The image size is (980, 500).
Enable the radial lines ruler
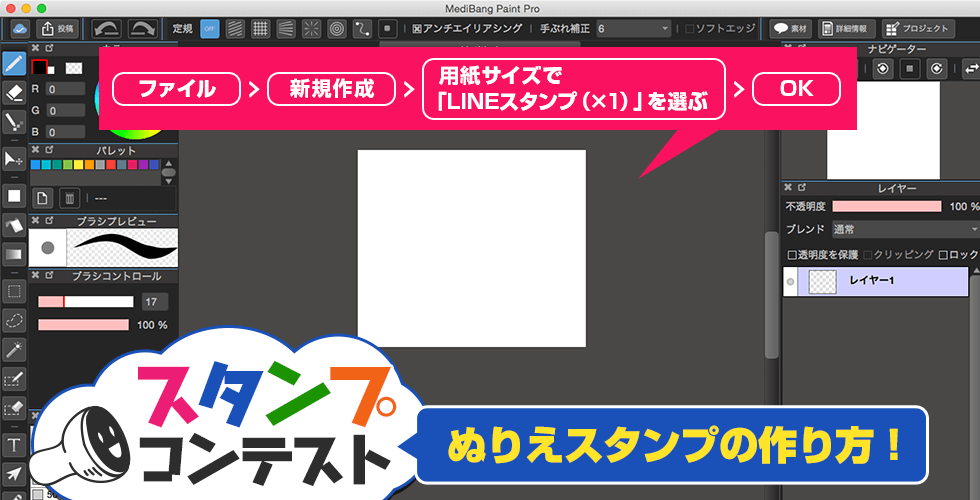(311, 29)
